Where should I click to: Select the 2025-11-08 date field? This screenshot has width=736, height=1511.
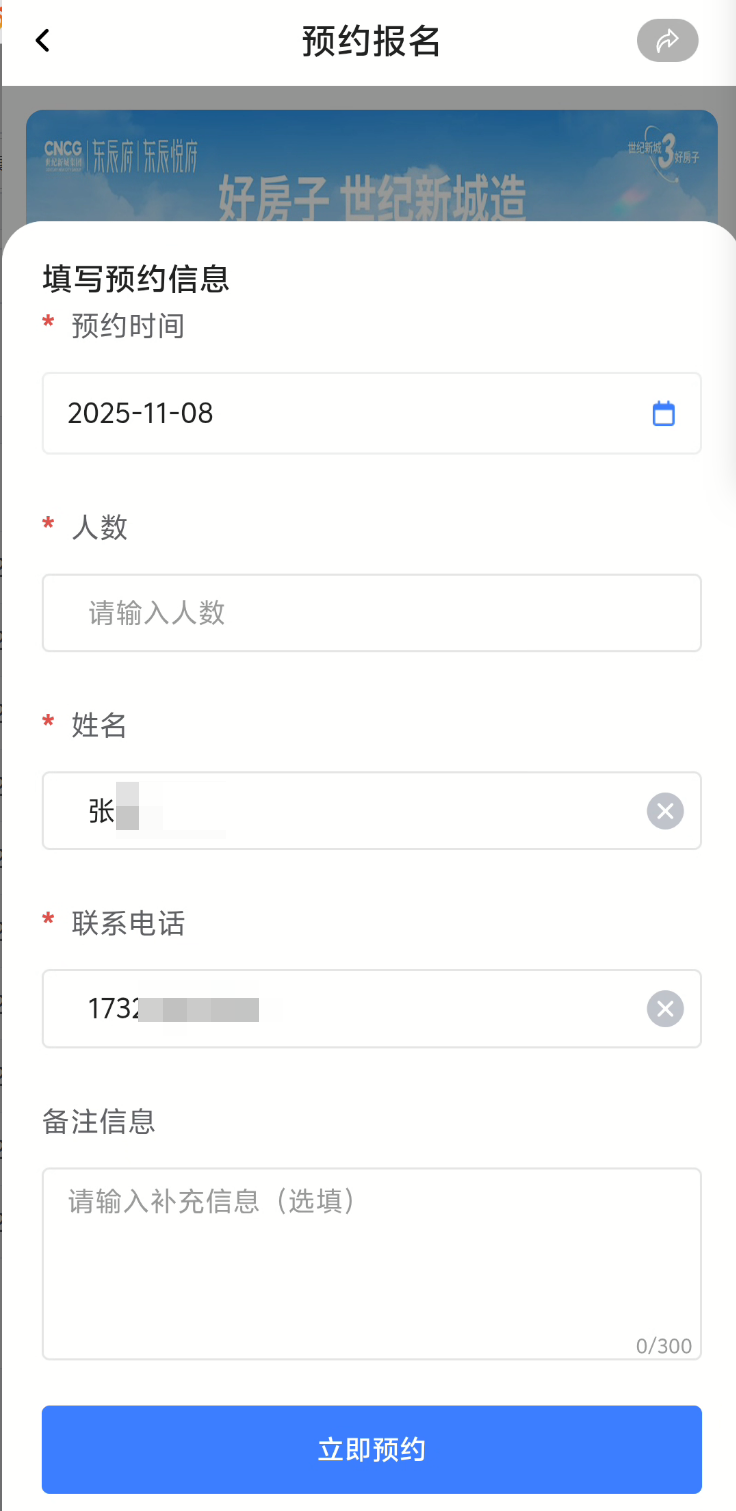click(x=340, y=414)
